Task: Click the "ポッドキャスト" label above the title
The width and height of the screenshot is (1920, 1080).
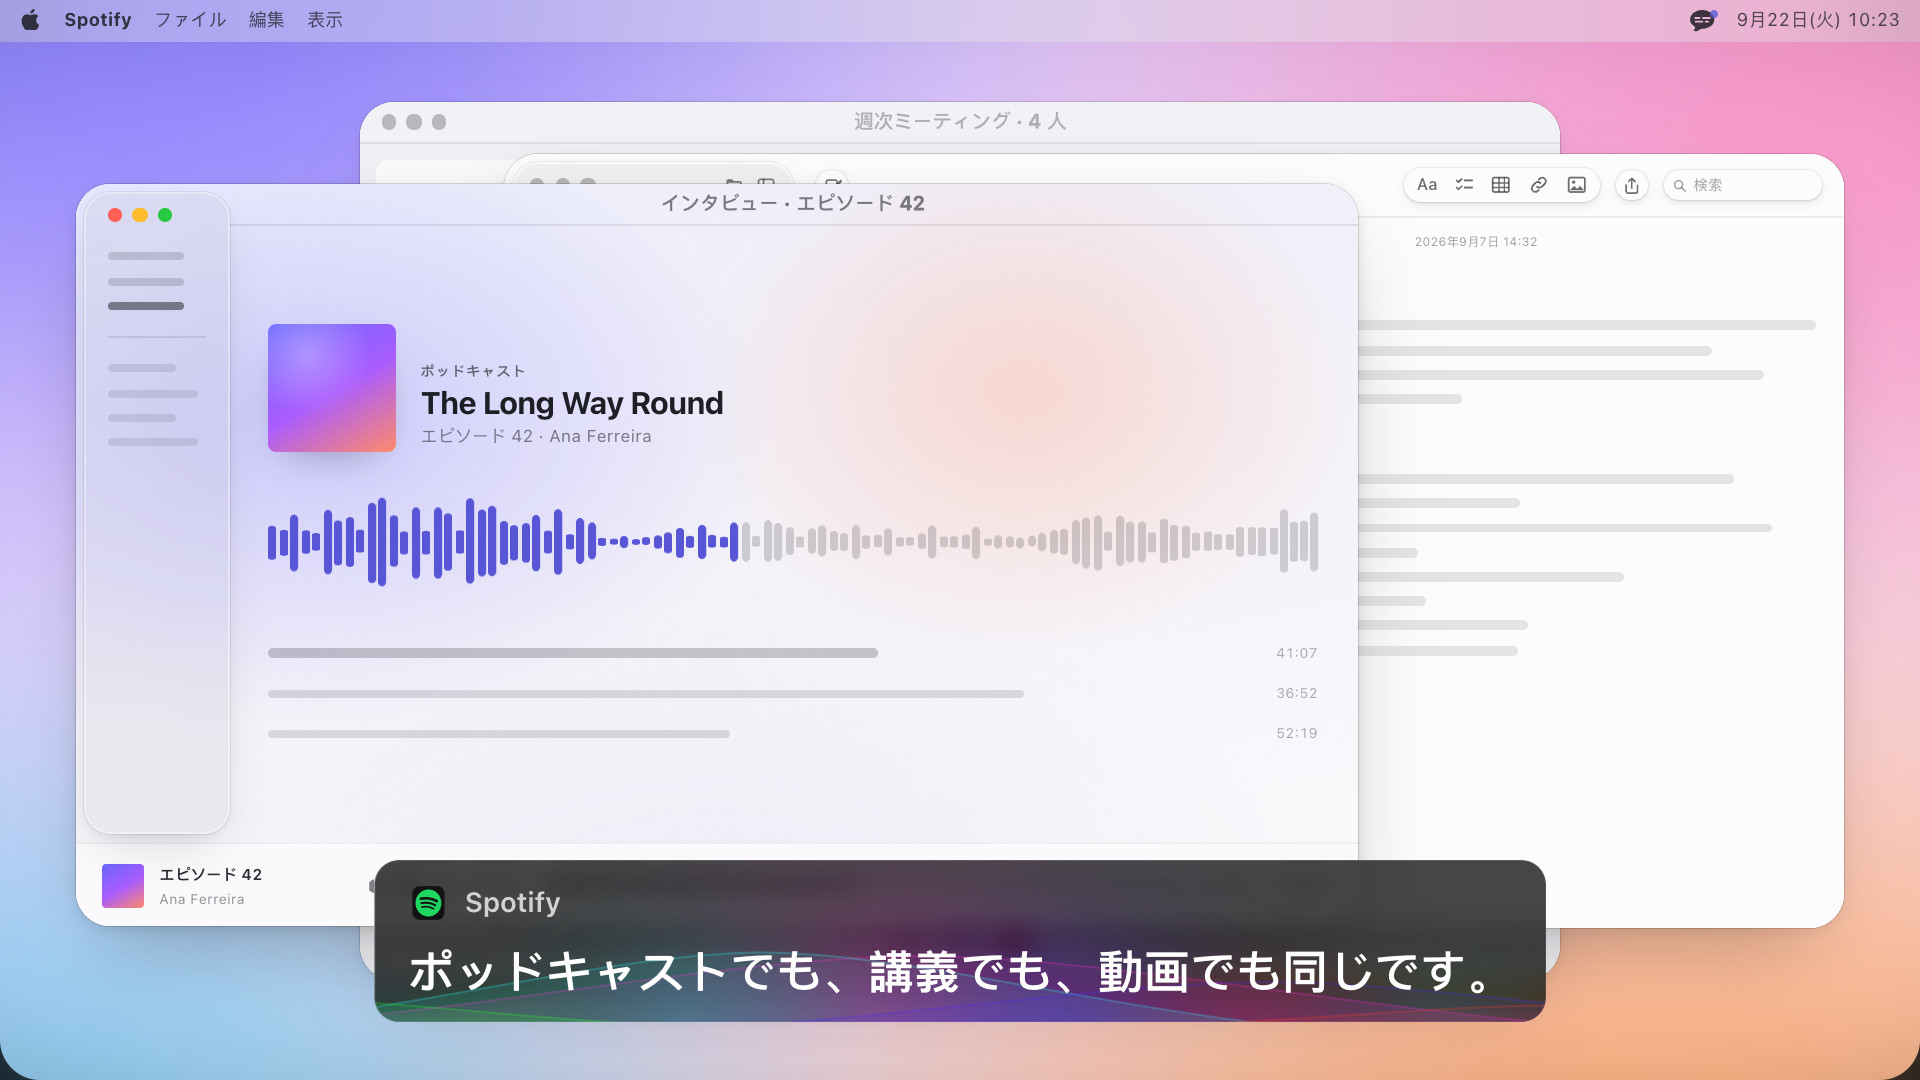Action: point(473,371)
